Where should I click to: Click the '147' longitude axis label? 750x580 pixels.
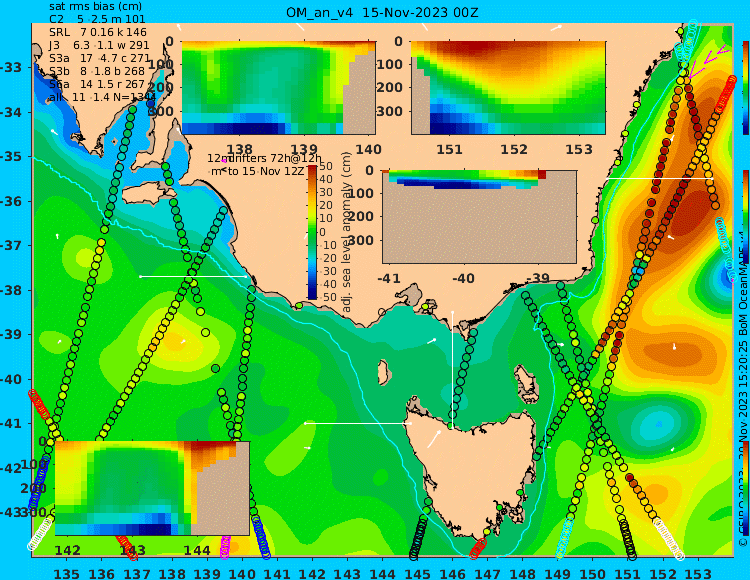[x=487, y=573]
